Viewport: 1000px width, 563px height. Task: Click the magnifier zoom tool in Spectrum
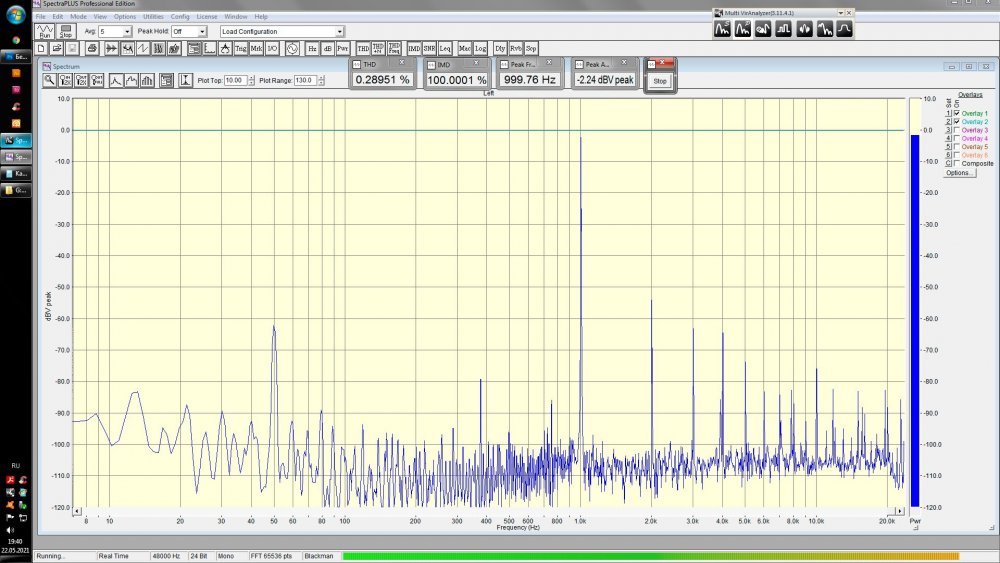click(x=49, y=80)
